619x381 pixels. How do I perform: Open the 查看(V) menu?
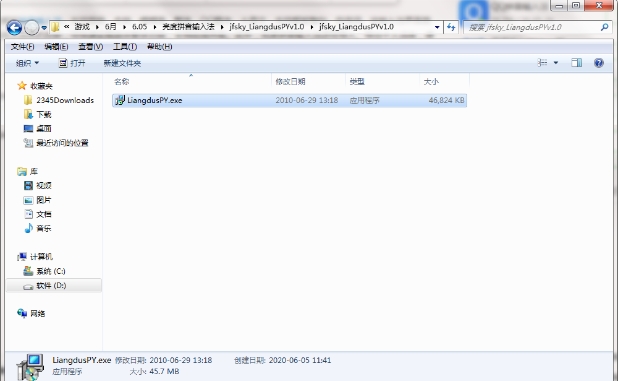tap(90, 47)
